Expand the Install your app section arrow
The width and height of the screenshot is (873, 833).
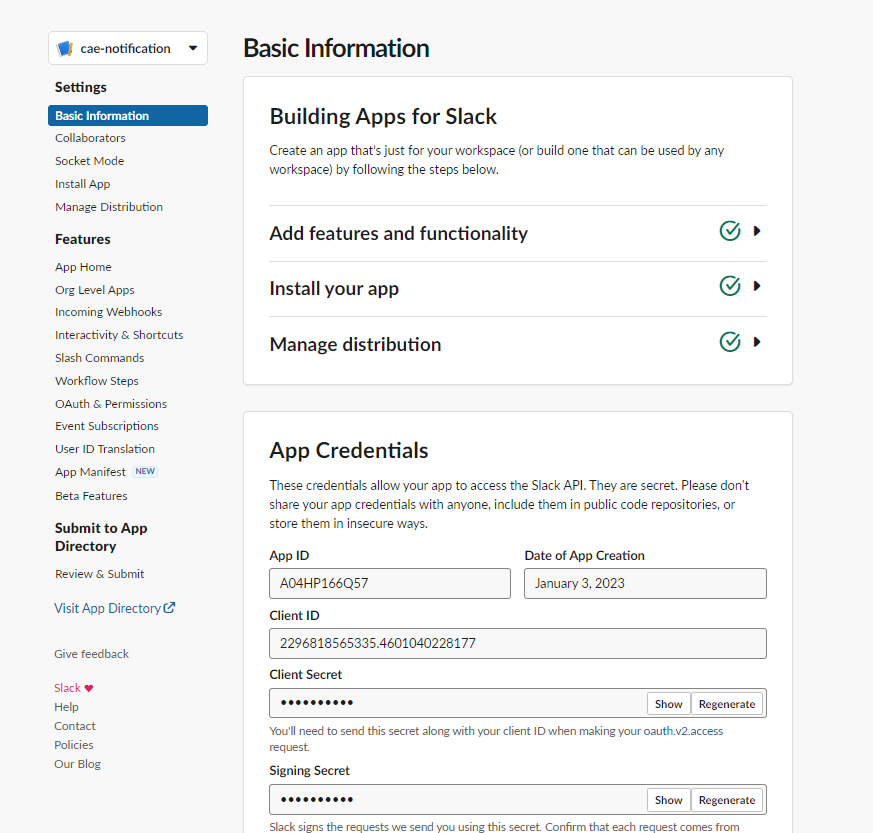tap(757, 286)
